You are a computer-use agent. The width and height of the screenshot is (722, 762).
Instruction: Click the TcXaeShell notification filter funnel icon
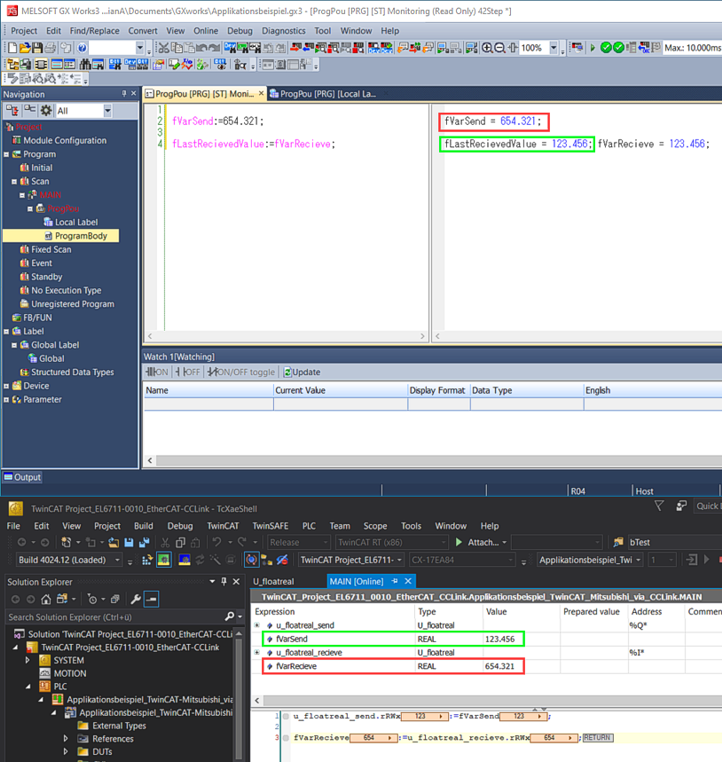(659, 506)
